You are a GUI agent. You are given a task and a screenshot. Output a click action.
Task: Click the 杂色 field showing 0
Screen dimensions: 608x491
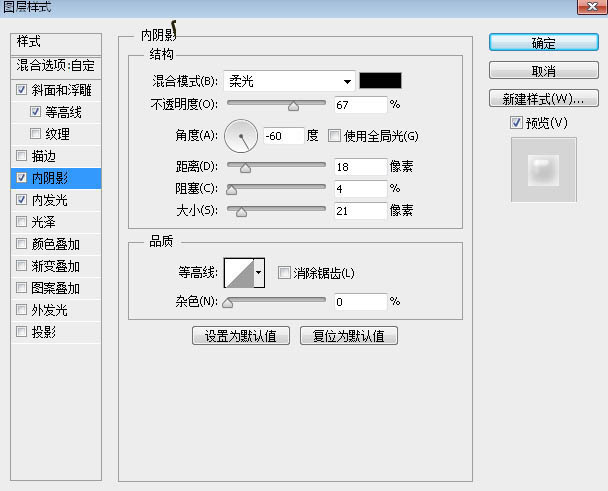pyautogui.click(x=361, y=302)
